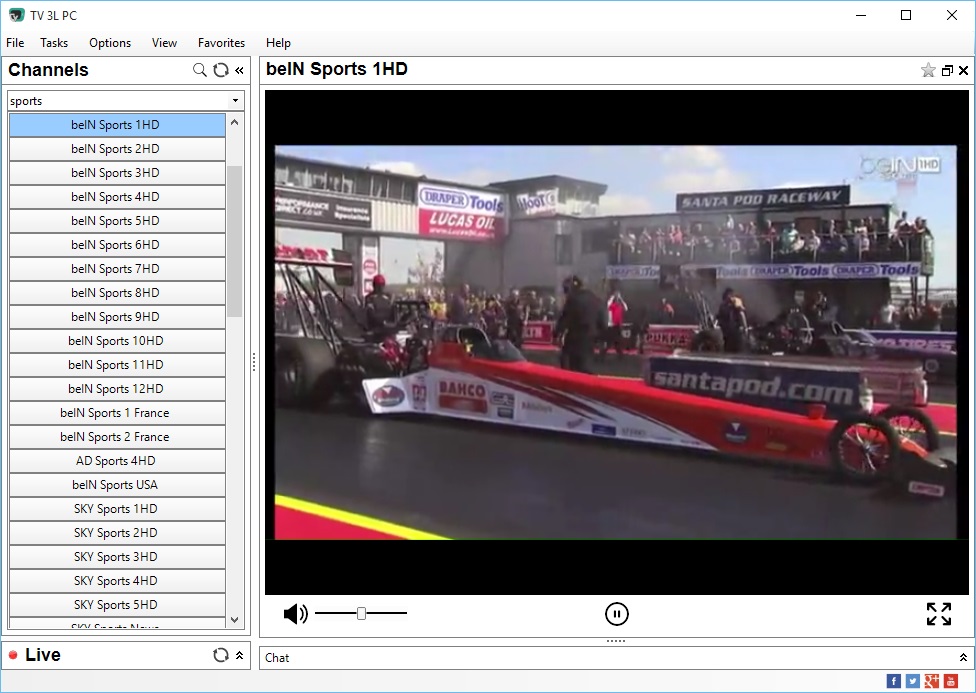
Task: Open the Google Plus icon
Action: tap(932, 681)
